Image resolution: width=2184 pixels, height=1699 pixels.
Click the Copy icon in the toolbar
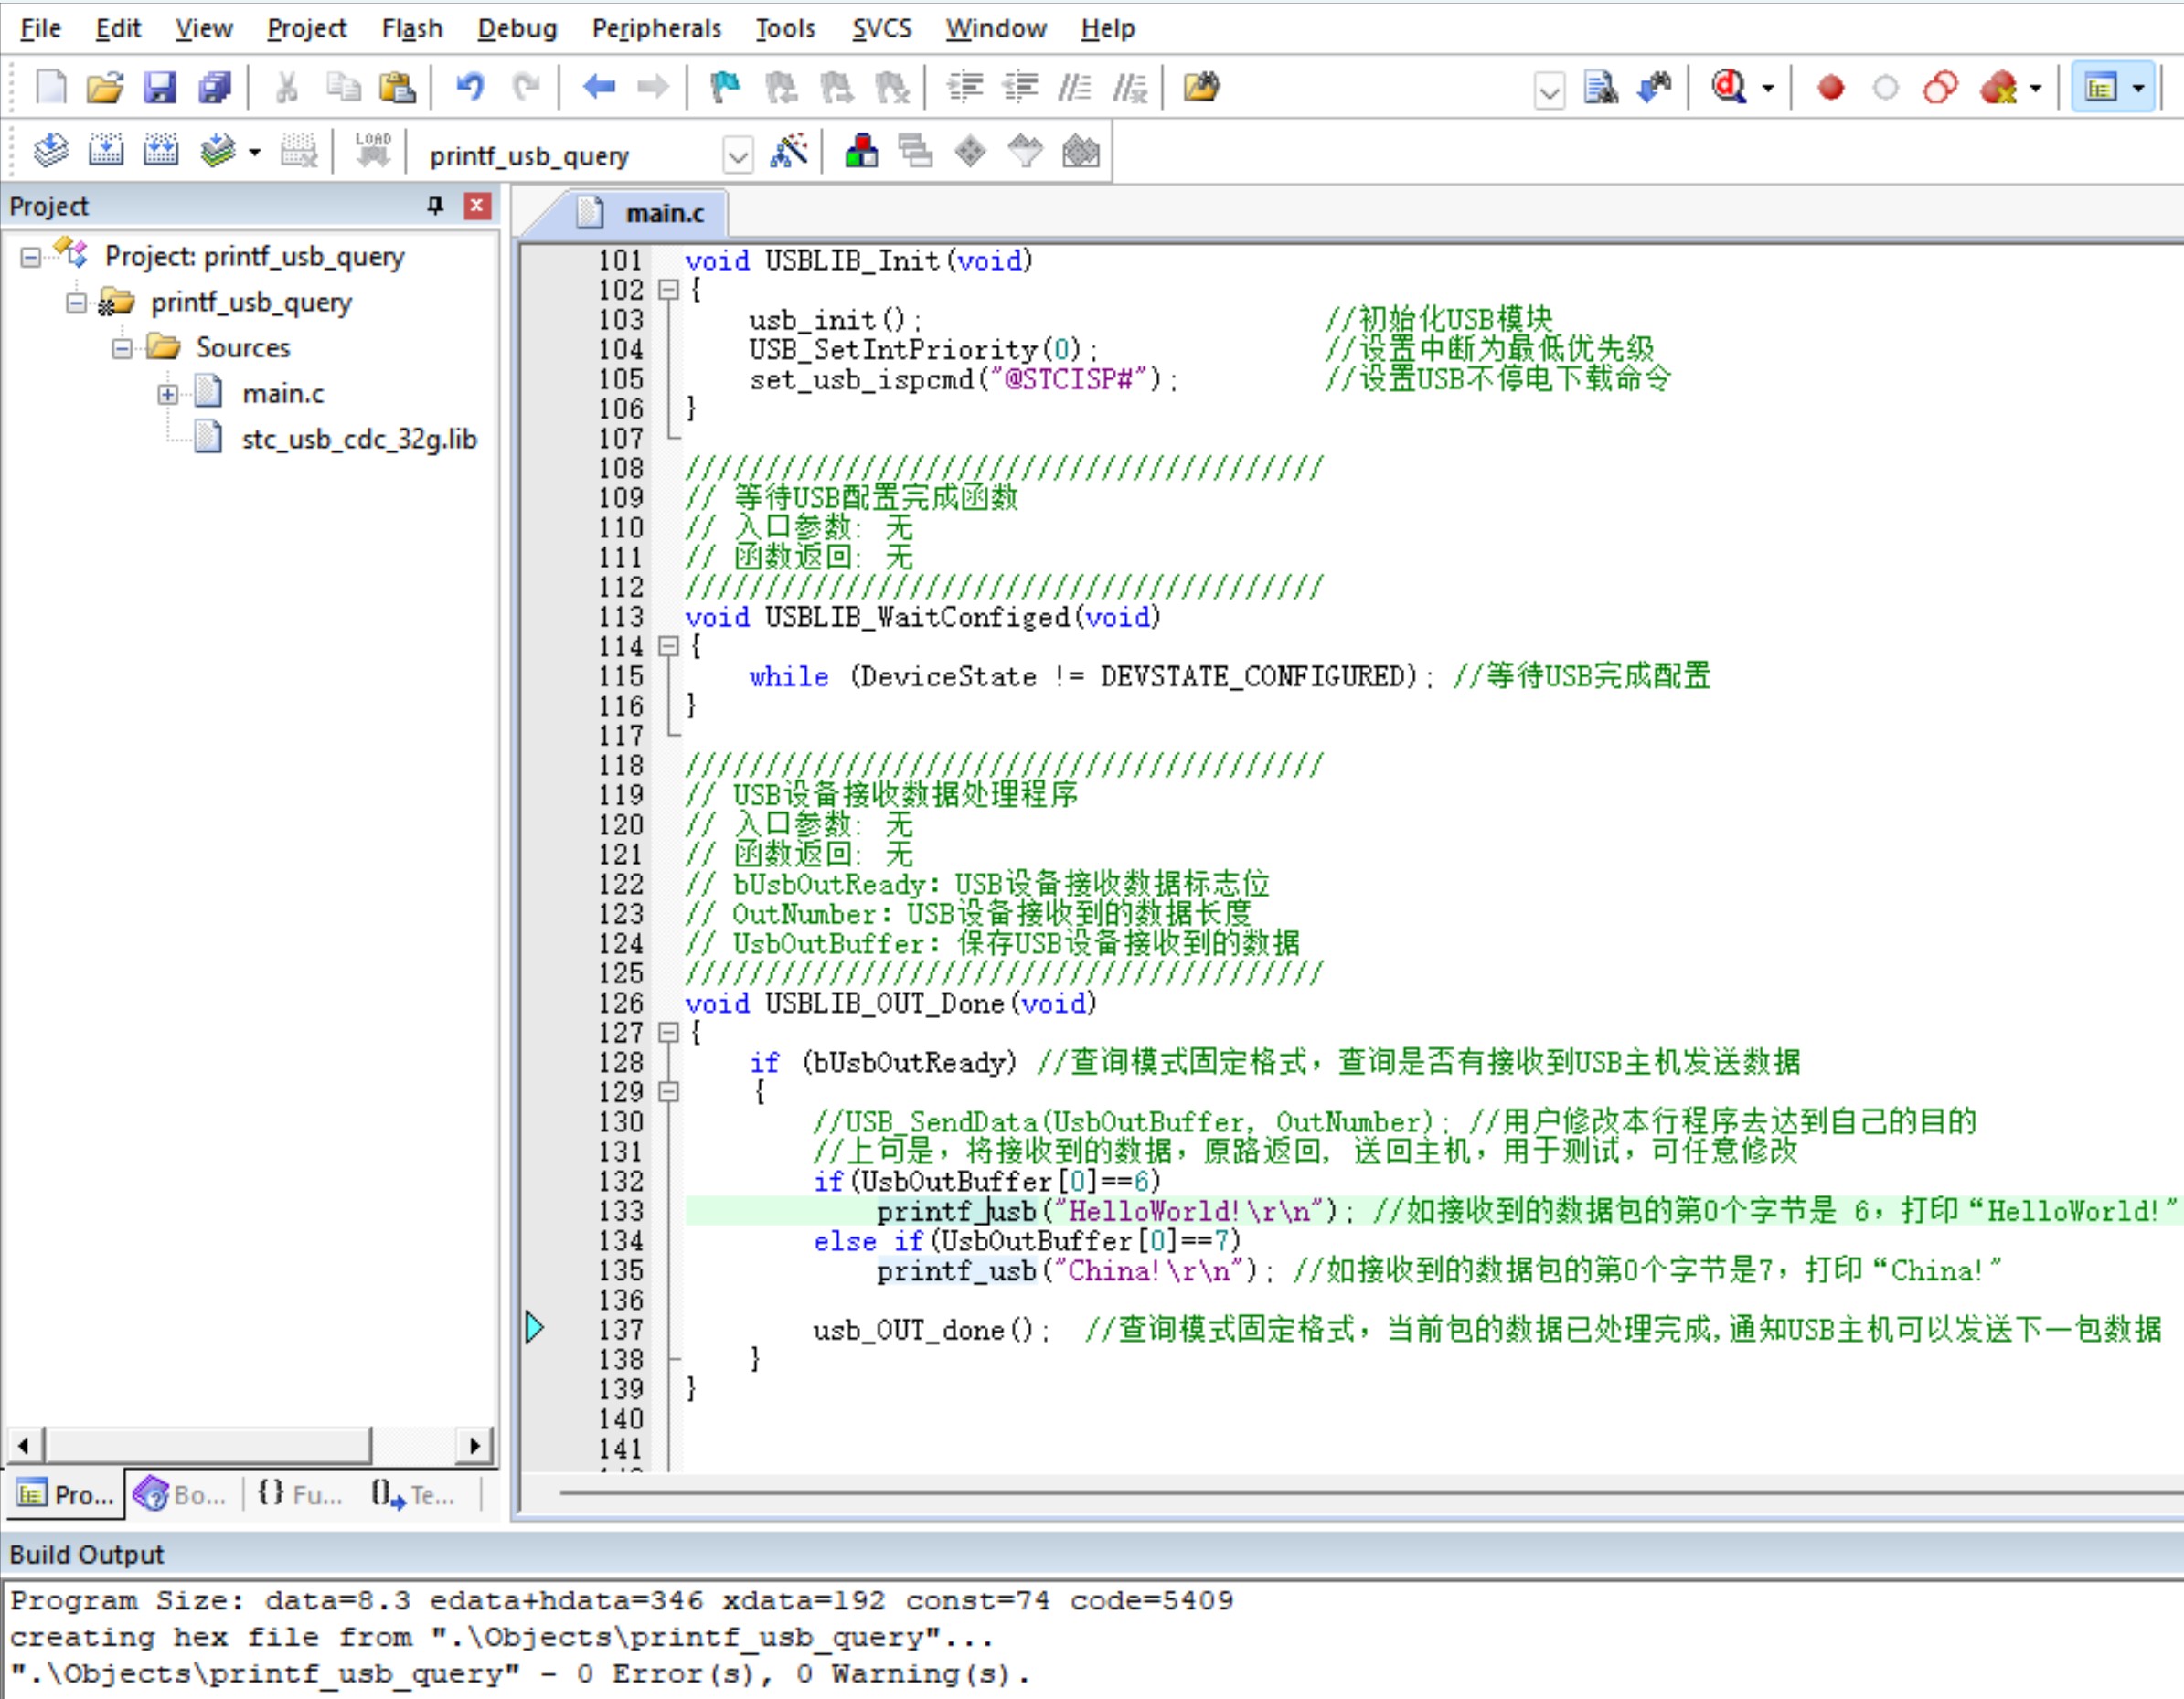(x=343, y=88)
